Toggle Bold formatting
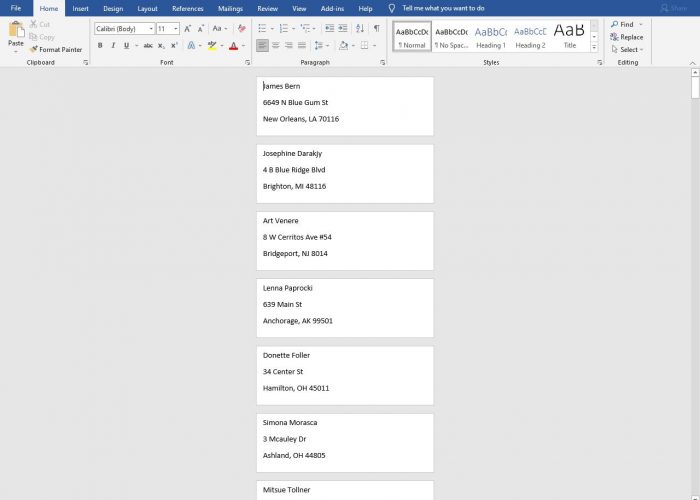 pos(100,46)
